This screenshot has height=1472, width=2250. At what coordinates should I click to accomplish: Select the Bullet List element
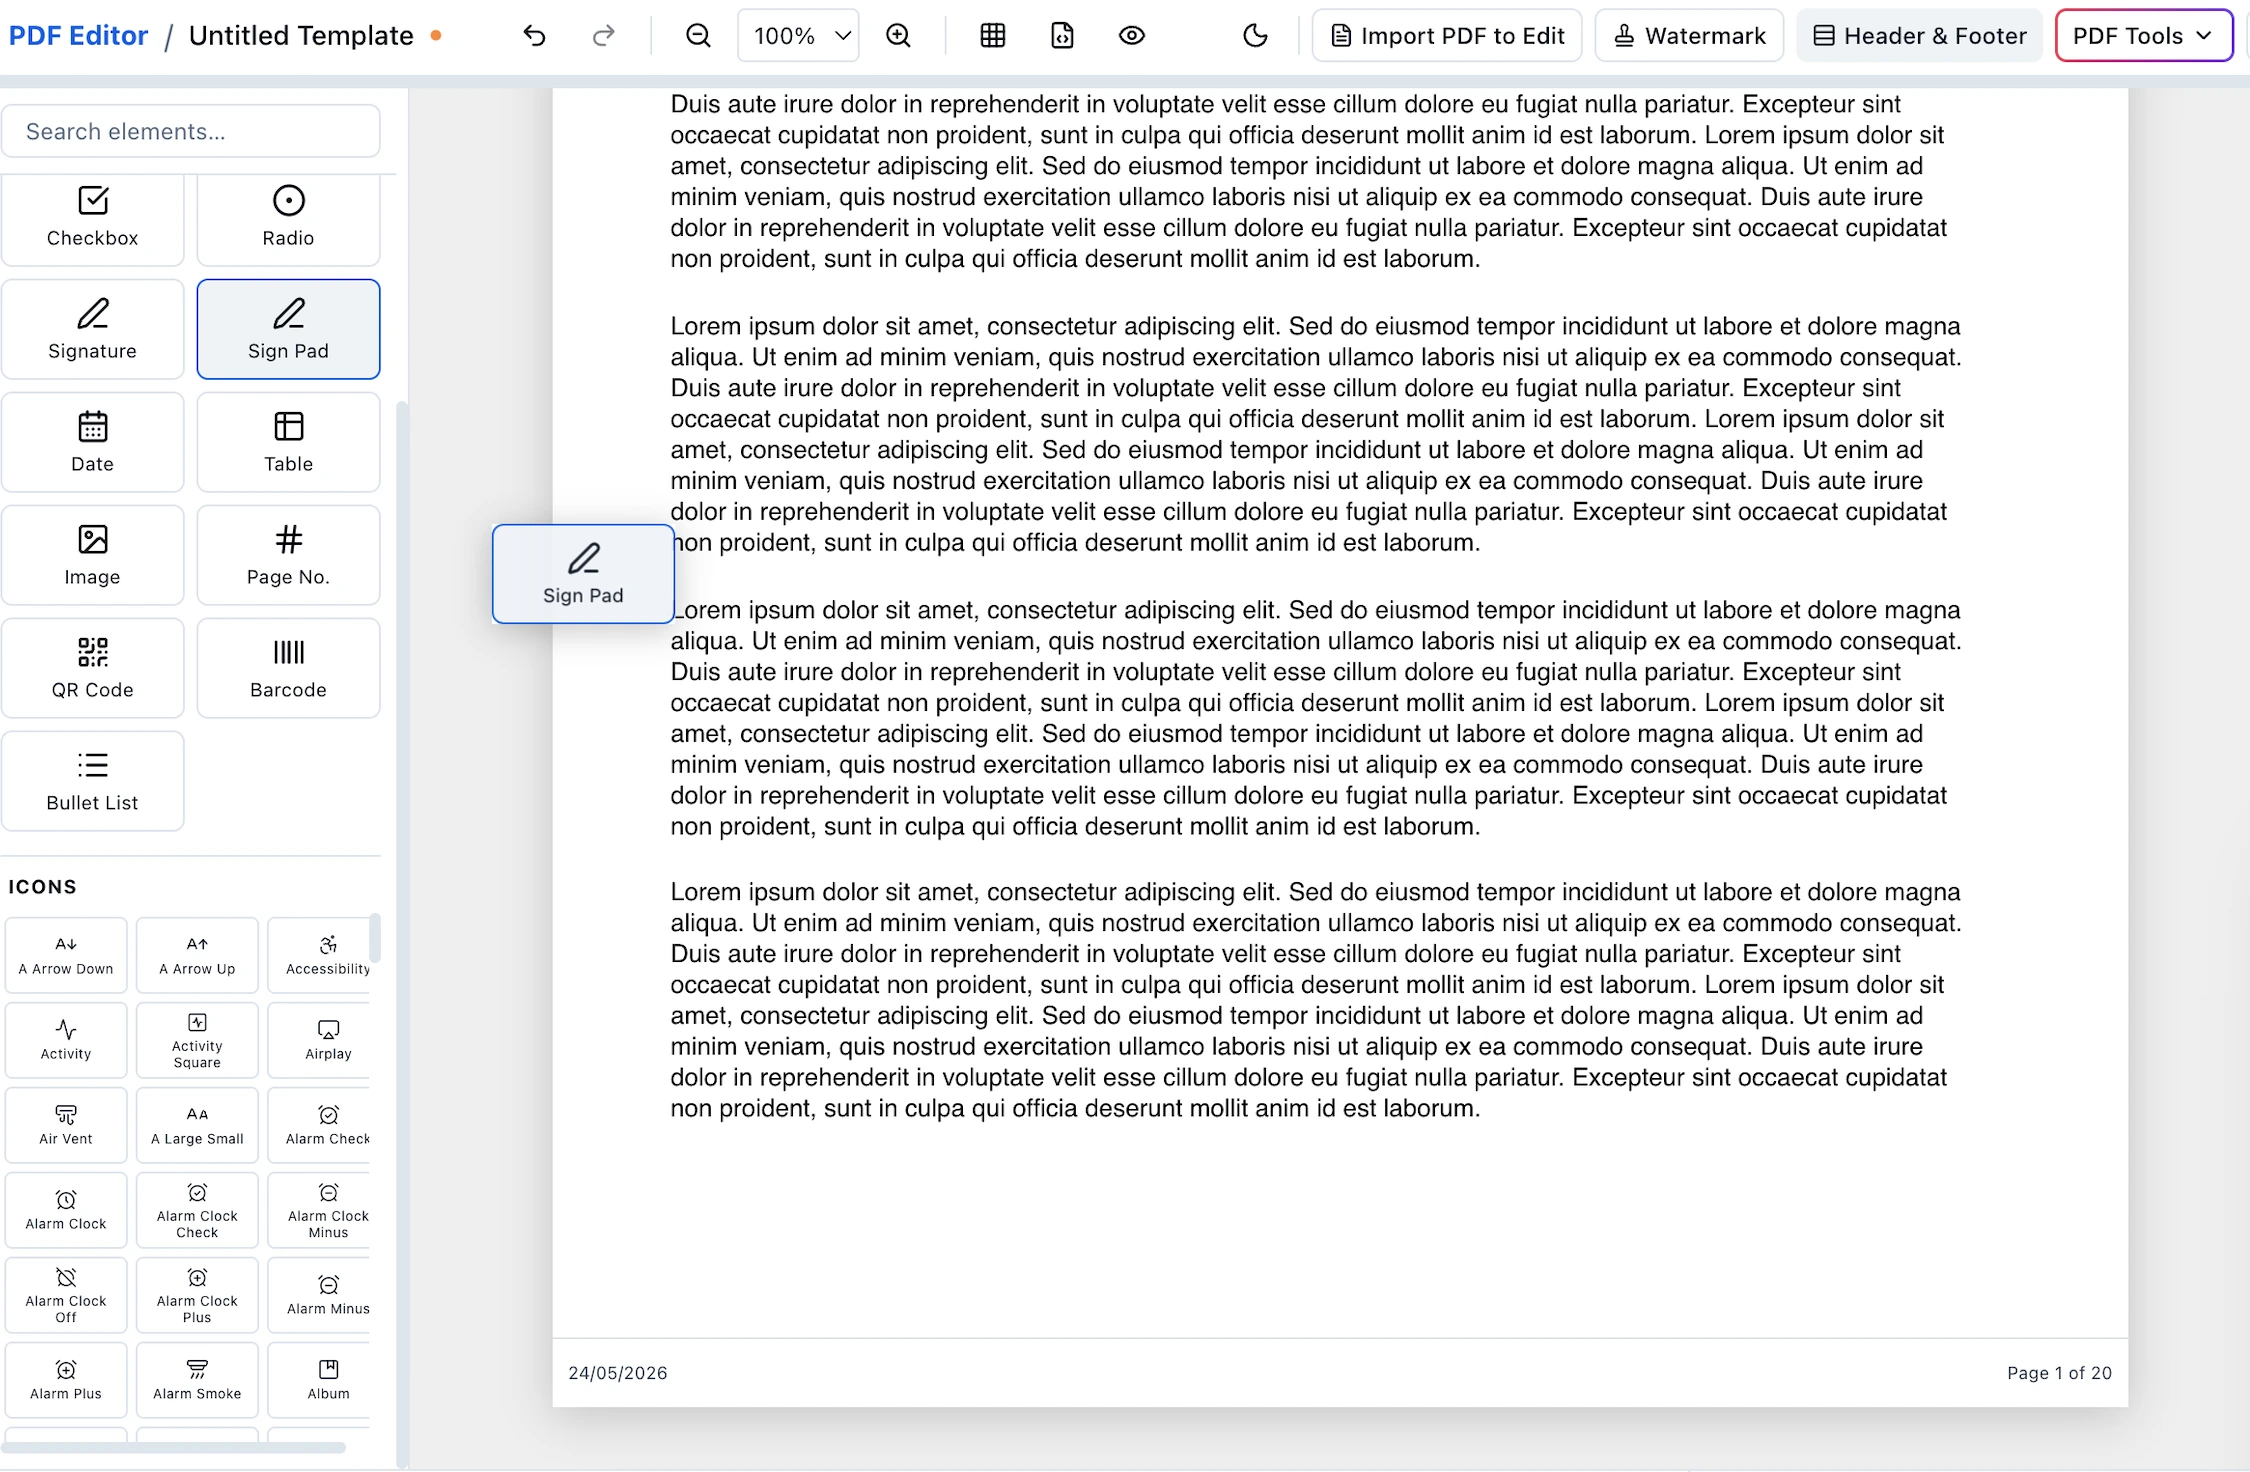point(92,781)
